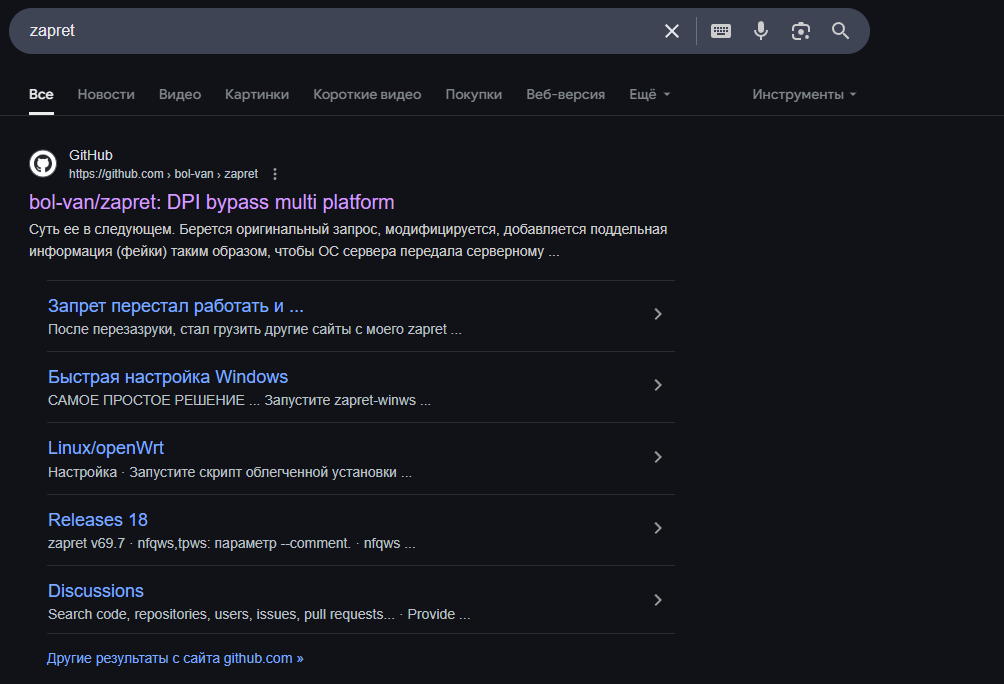Expand chevron on the Releases 18 row
This screenshot has height=684, width=1004.
658,528
